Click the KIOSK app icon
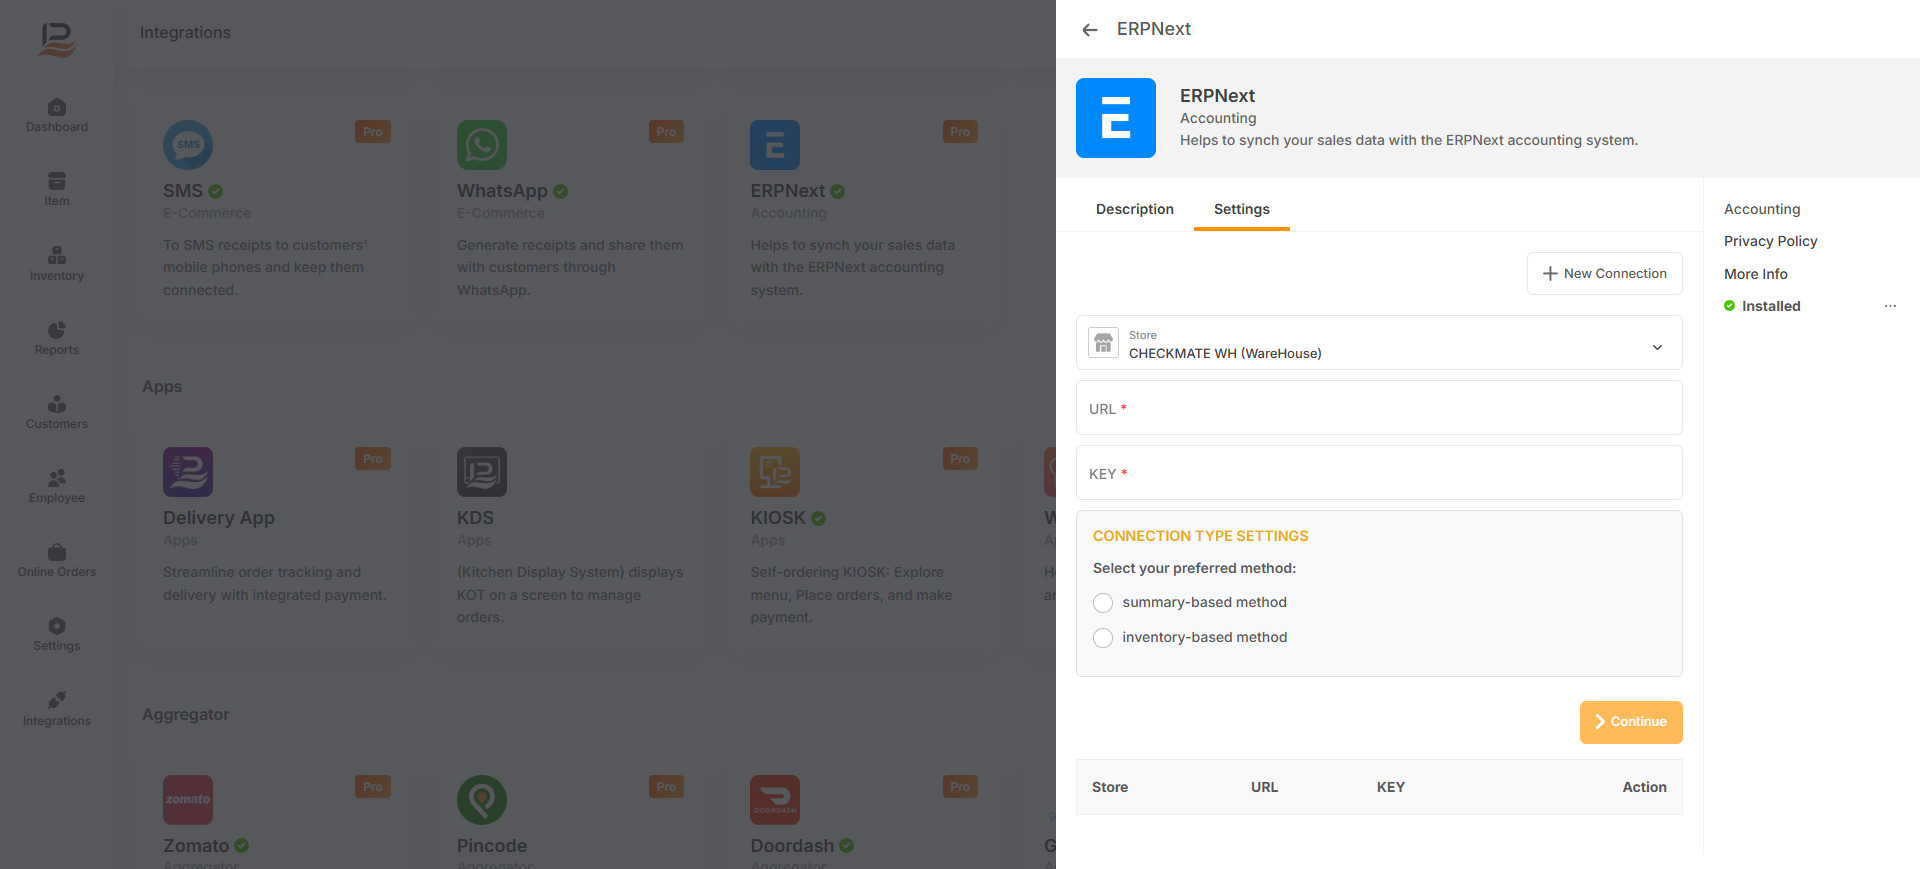Viewport: 1920px width, 869px height. pyautogui.click(x=775, y=472)
